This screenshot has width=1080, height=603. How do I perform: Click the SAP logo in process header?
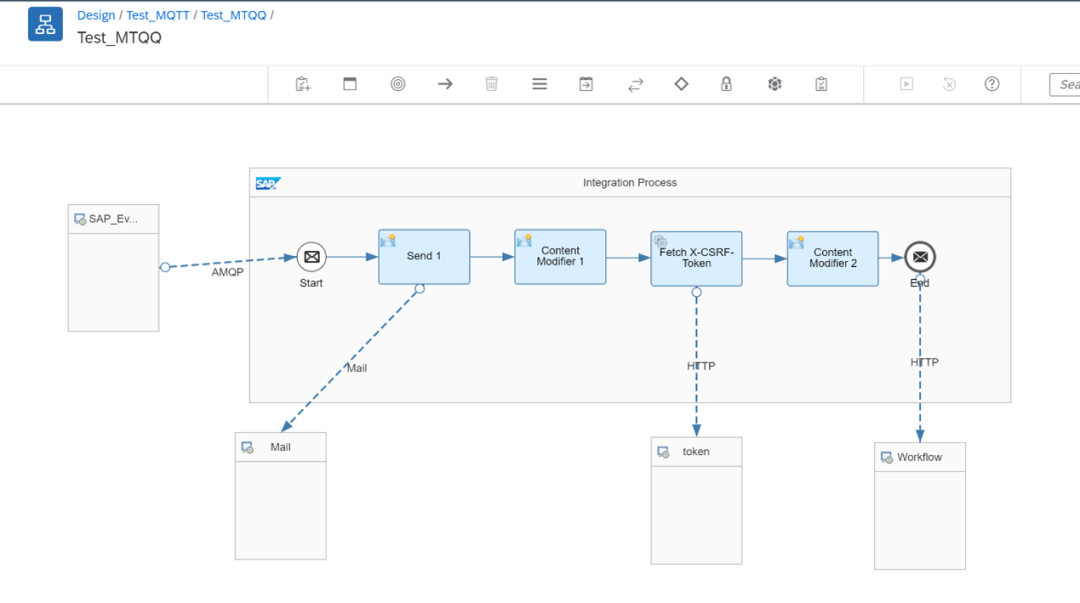click(x=268, y=183)
